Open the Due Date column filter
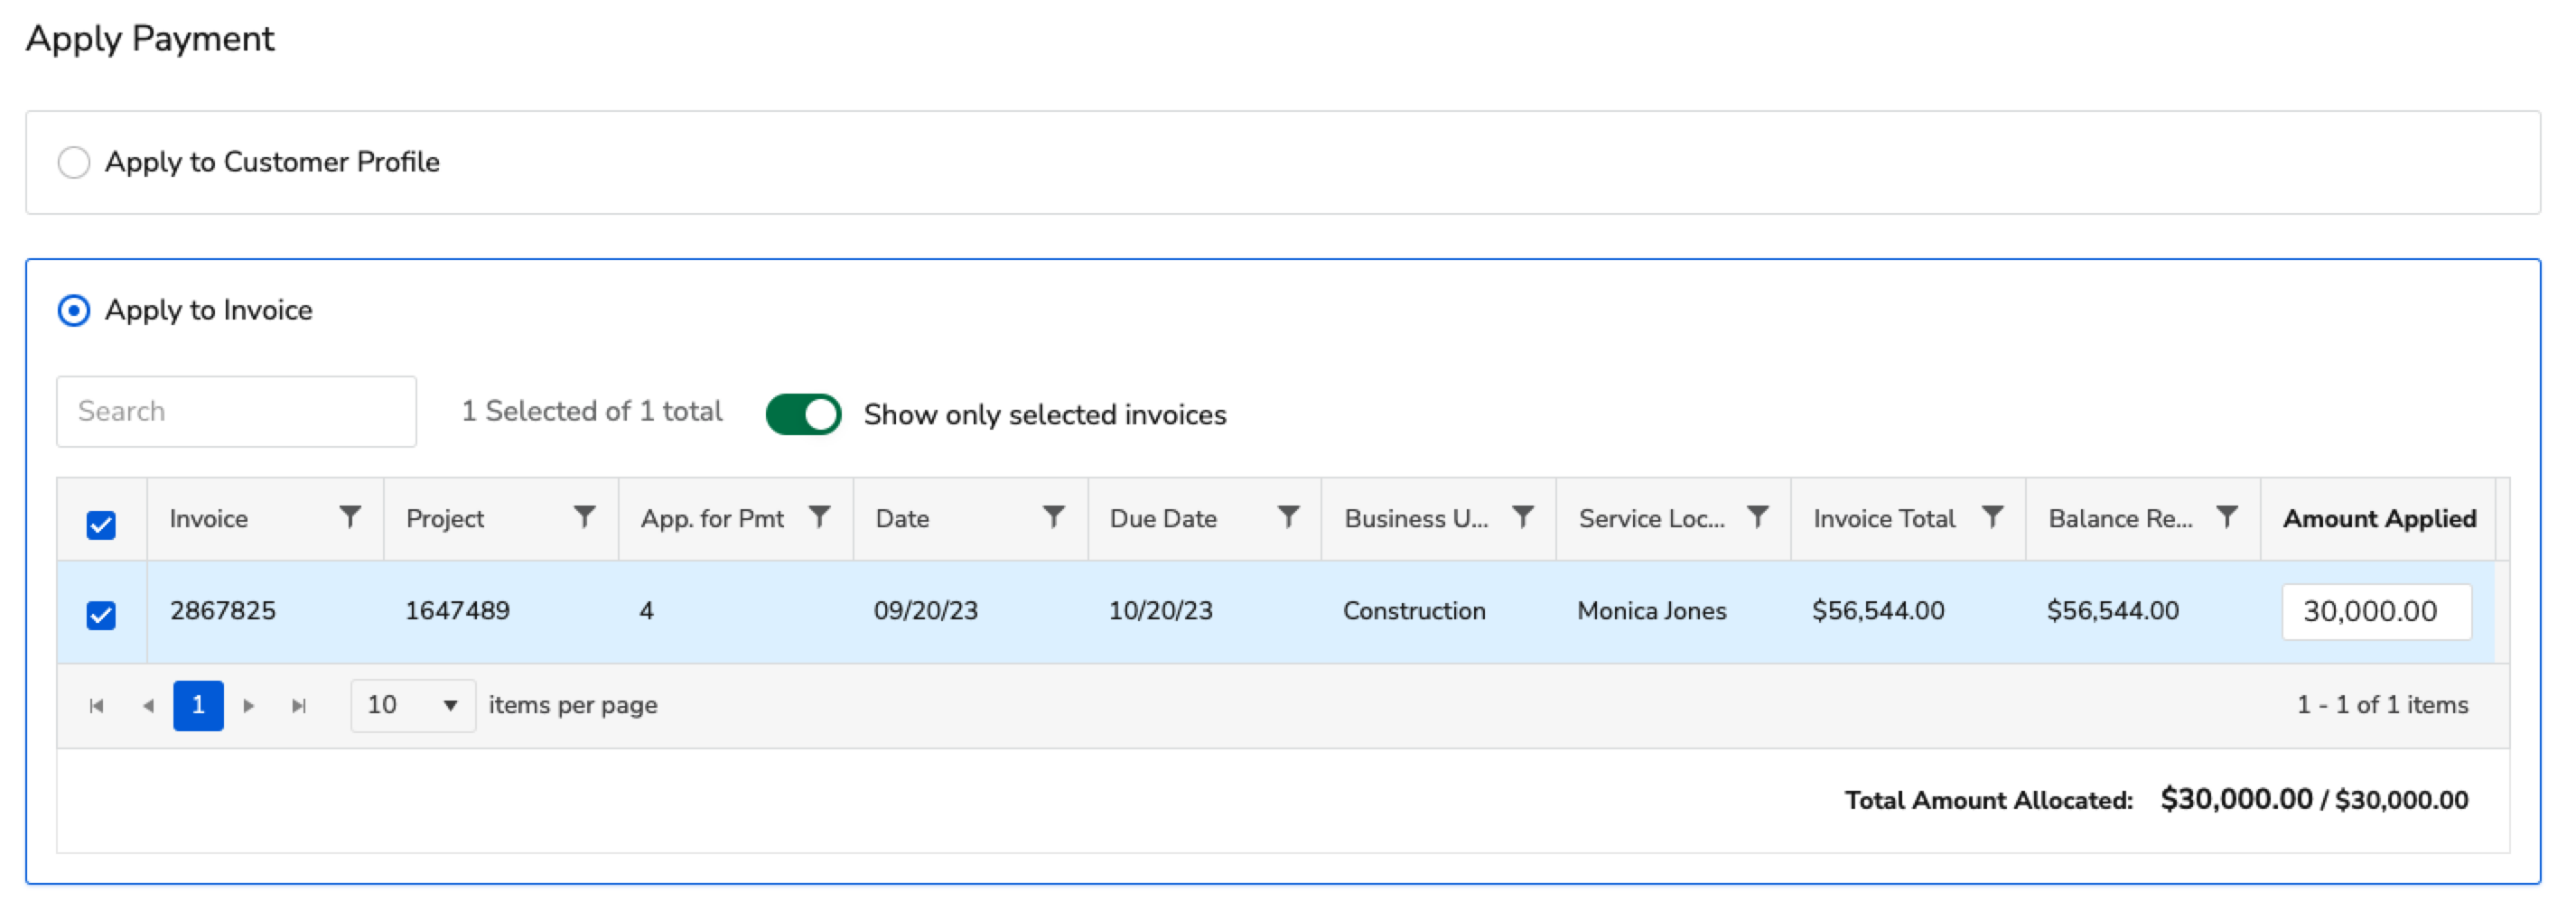 [1289, 516]
